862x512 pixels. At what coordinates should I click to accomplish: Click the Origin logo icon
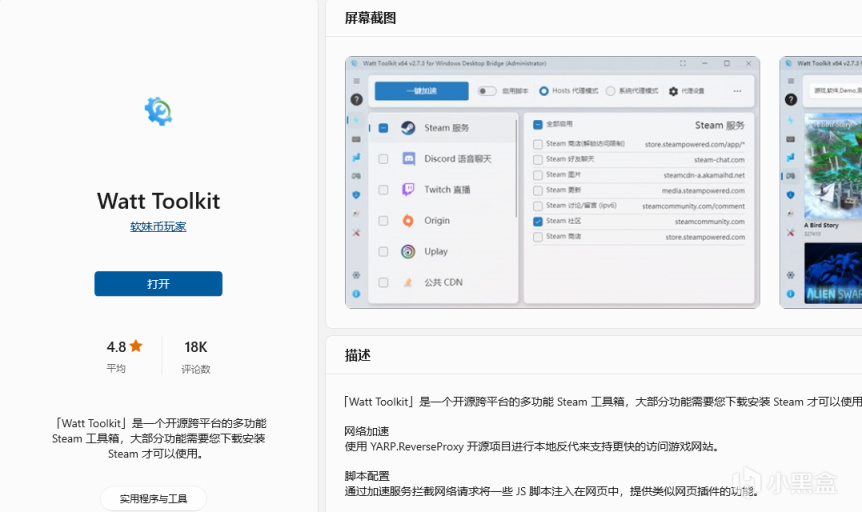[x=408, y=221]
